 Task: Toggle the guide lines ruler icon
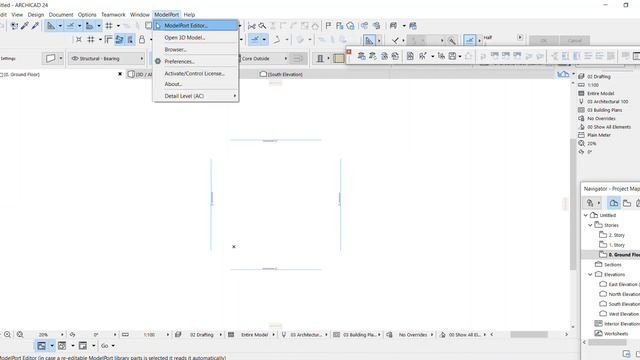tap(51, 26)
